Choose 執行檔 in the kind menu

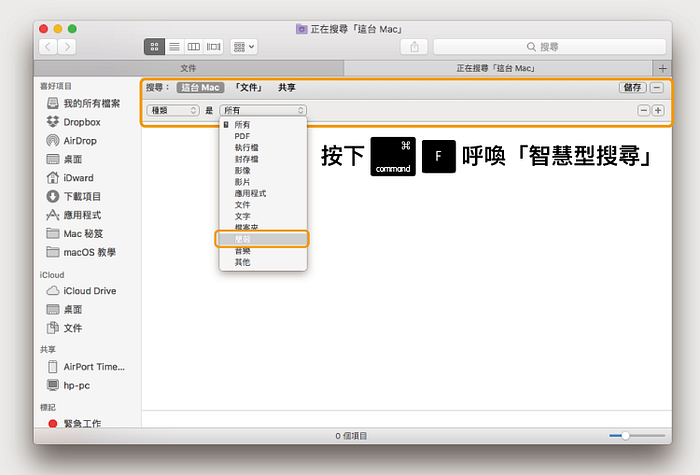coord(263,147)
